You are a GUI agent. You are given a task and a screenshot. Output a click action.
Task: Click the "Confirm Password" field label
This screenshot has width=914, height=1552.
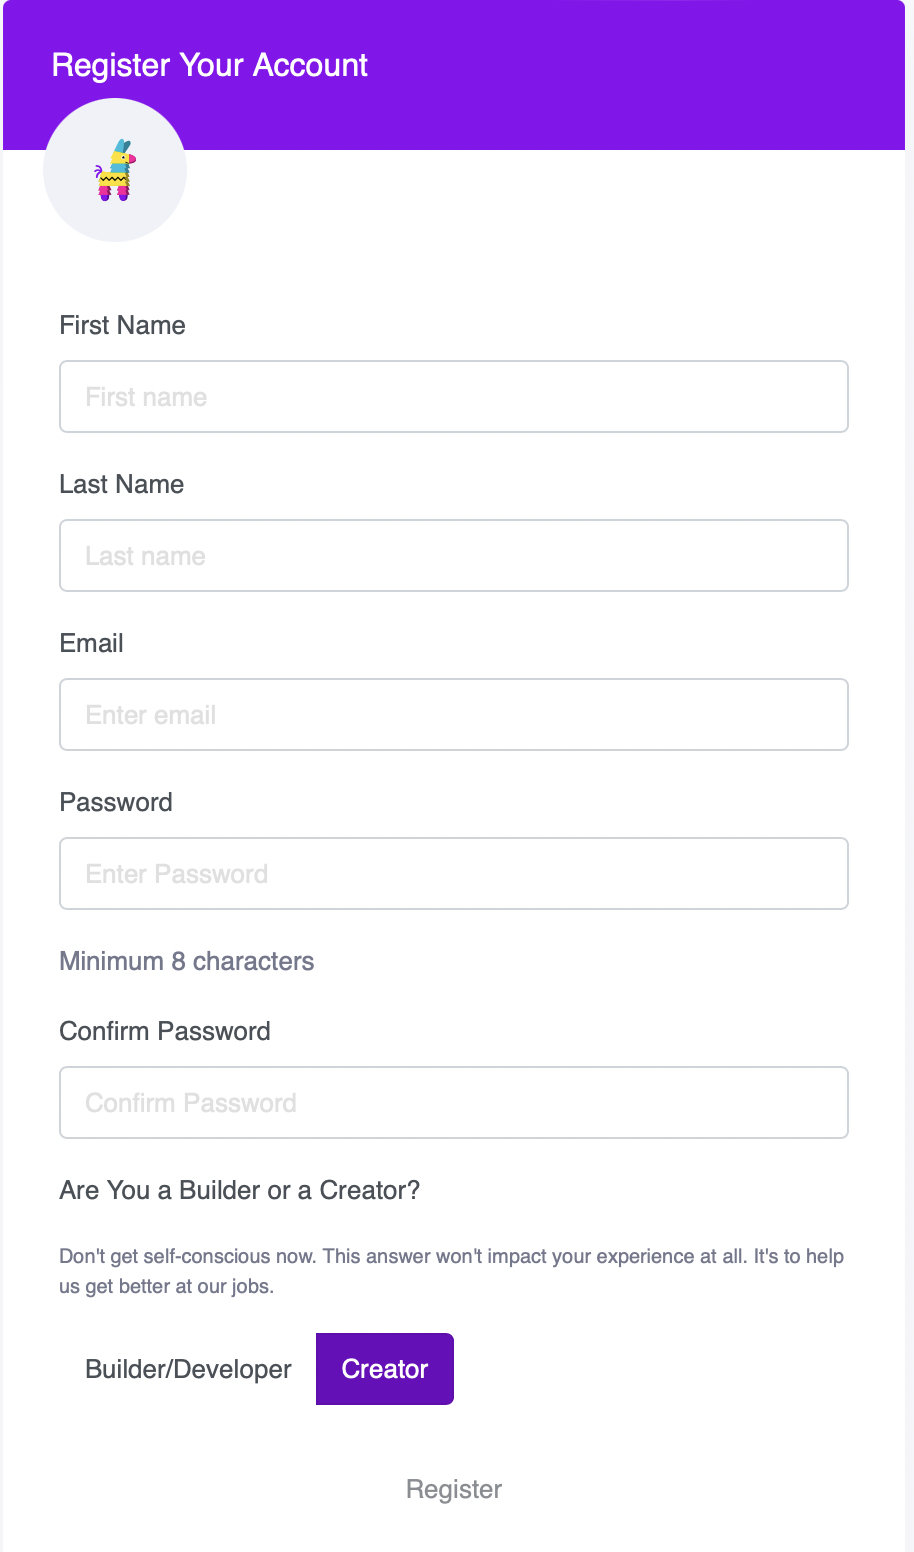click(x=165, y=1031)
